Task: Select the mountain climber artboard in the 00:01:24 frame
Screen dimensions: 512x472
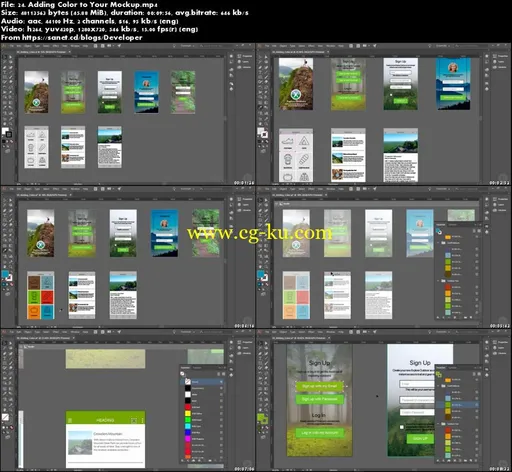Action: (36, 92)
